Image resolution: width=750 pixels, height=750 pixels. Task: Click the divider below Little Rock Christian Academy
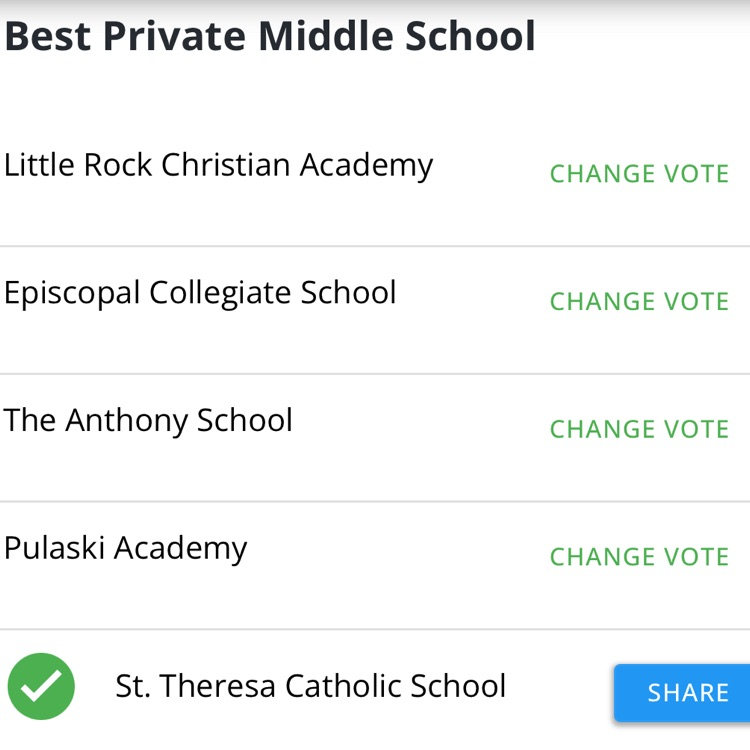[375, 246]
